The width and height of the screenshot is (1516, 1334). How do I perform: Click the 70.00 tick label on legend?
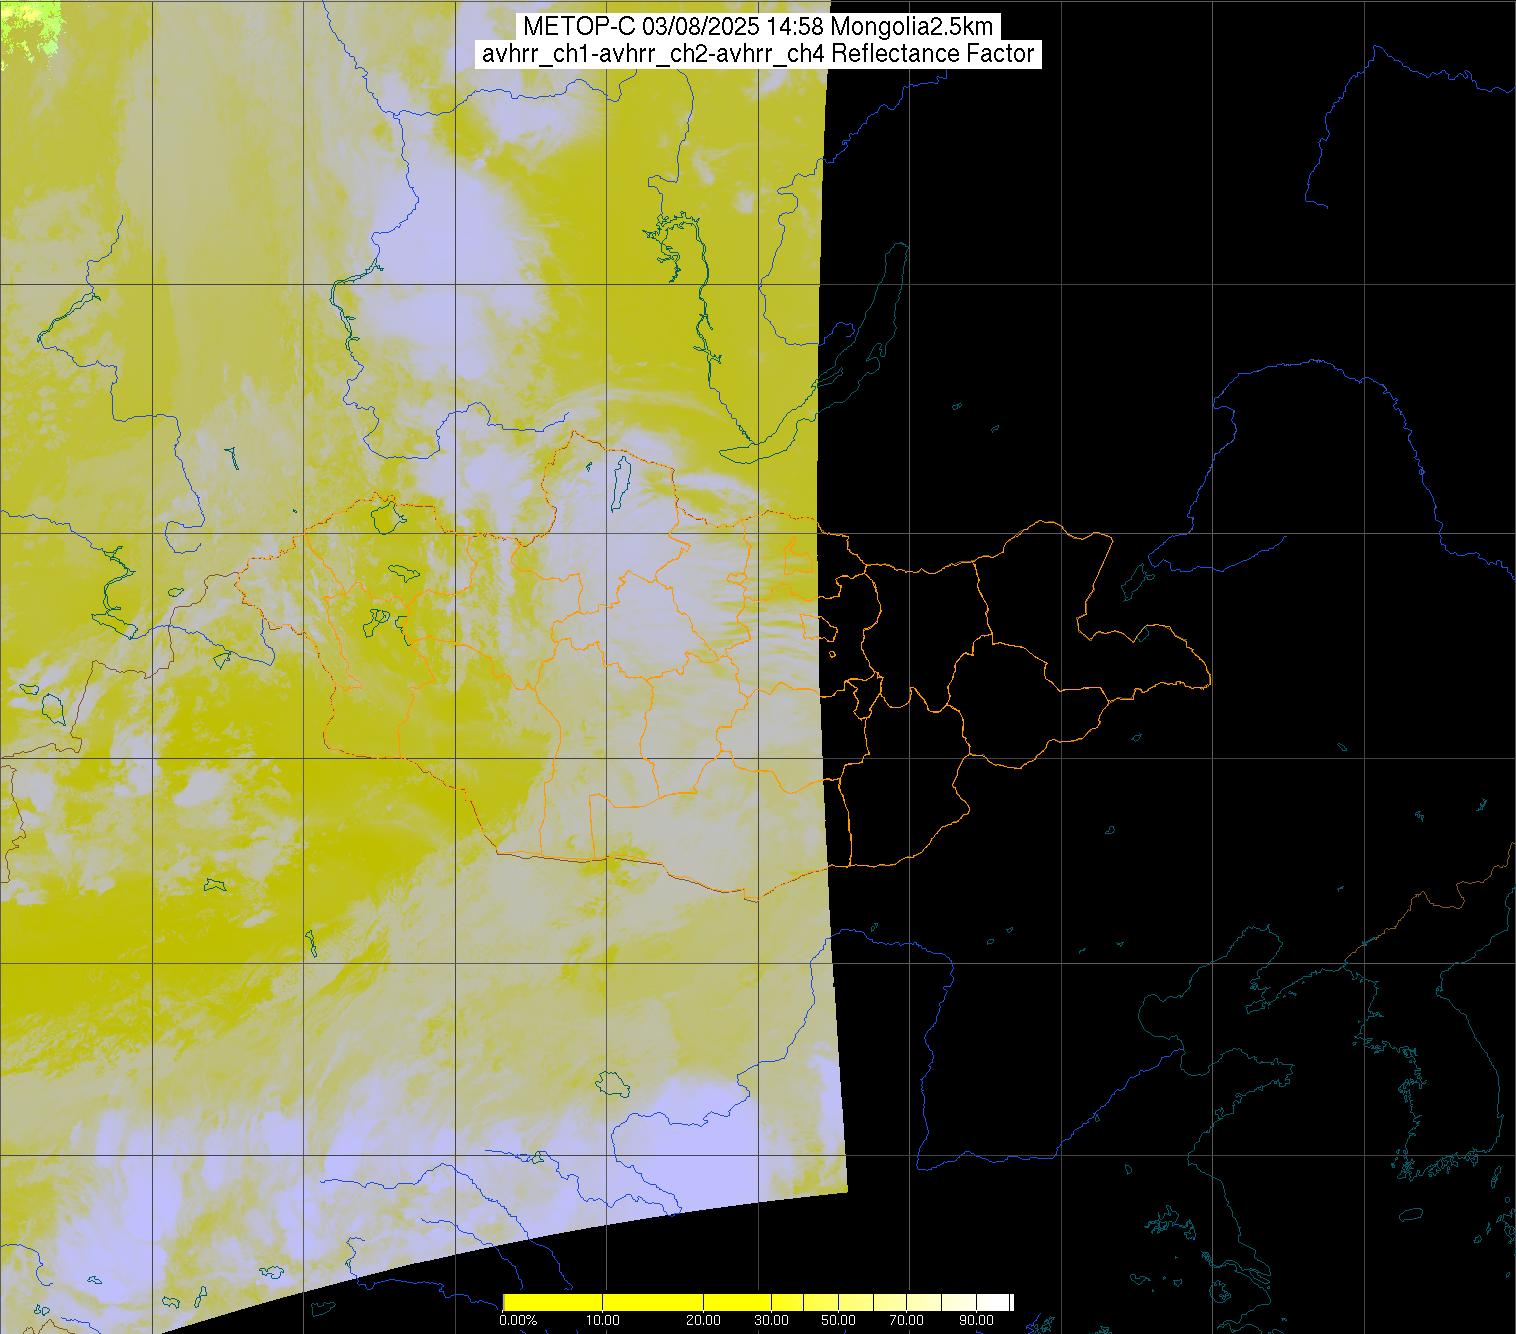pos(906,1321)
